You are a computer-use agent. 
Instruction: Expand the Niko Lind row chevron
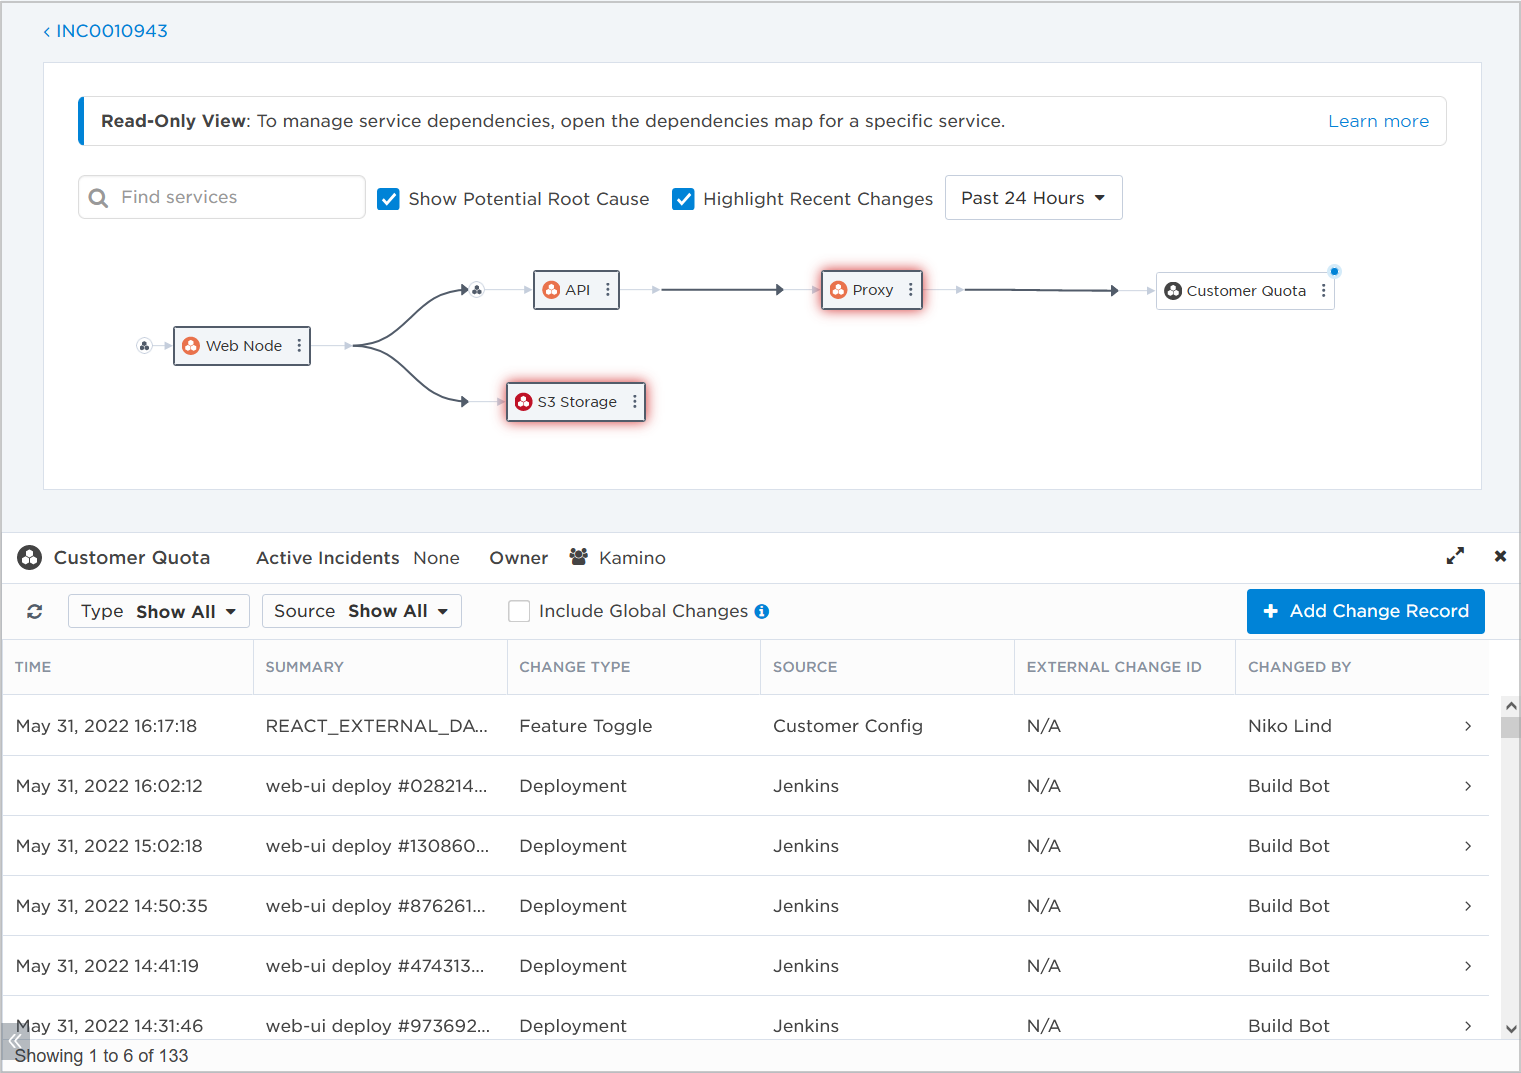tap(1468, 726)
